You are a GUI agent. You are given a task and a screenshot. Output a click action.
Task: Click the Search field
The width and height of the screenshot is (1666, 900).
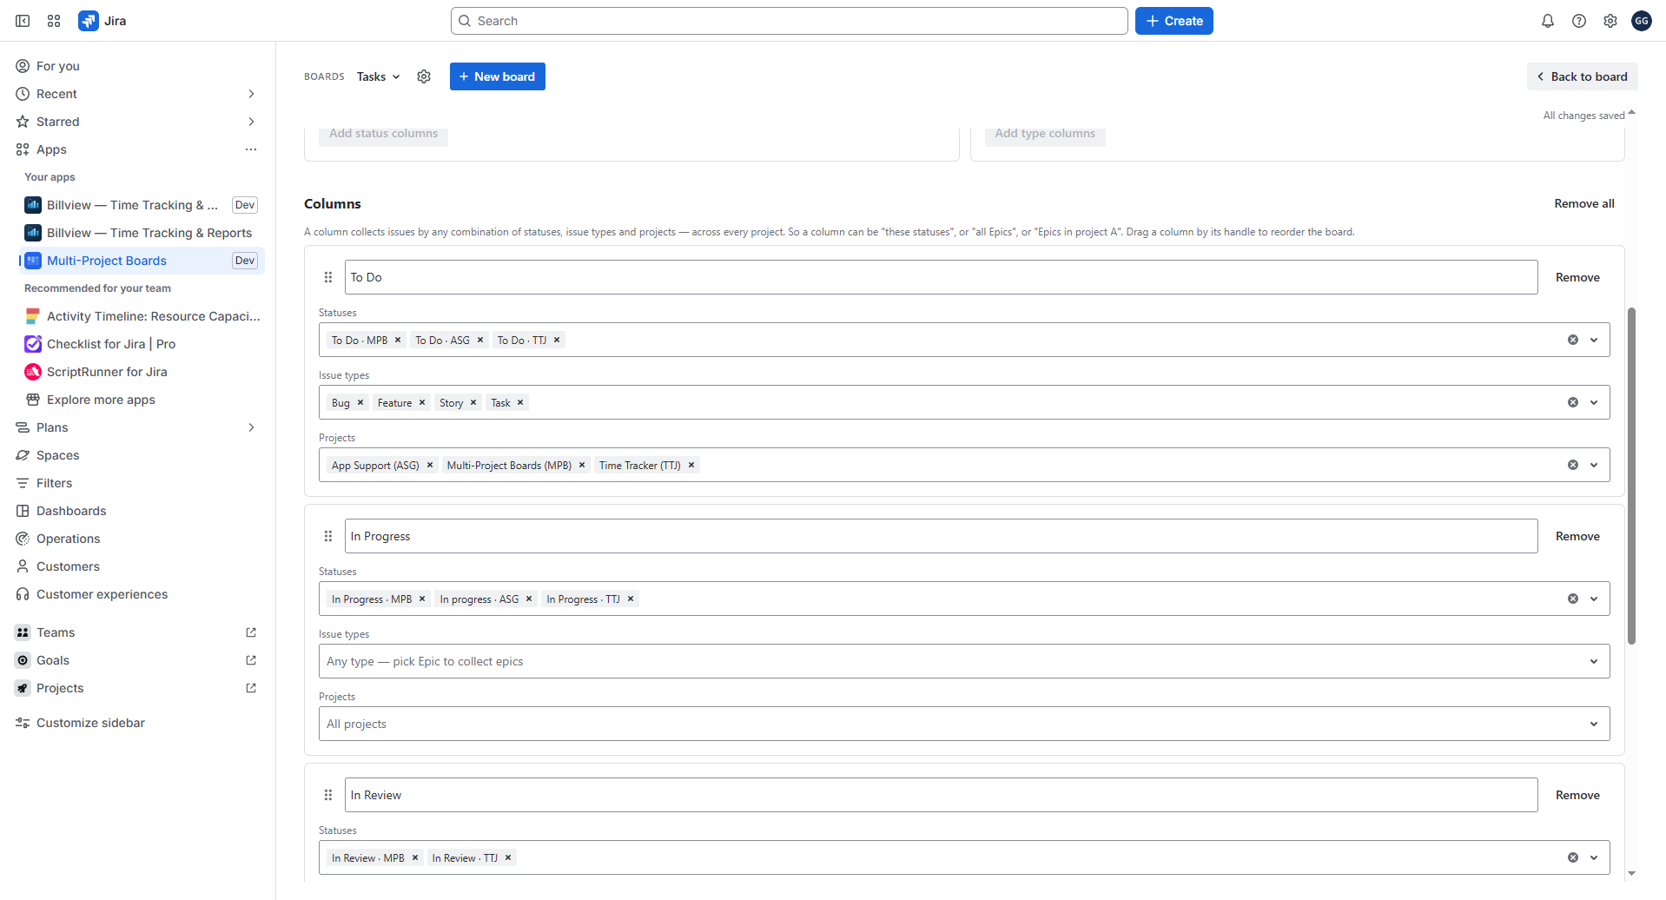(x=789, y=21)
